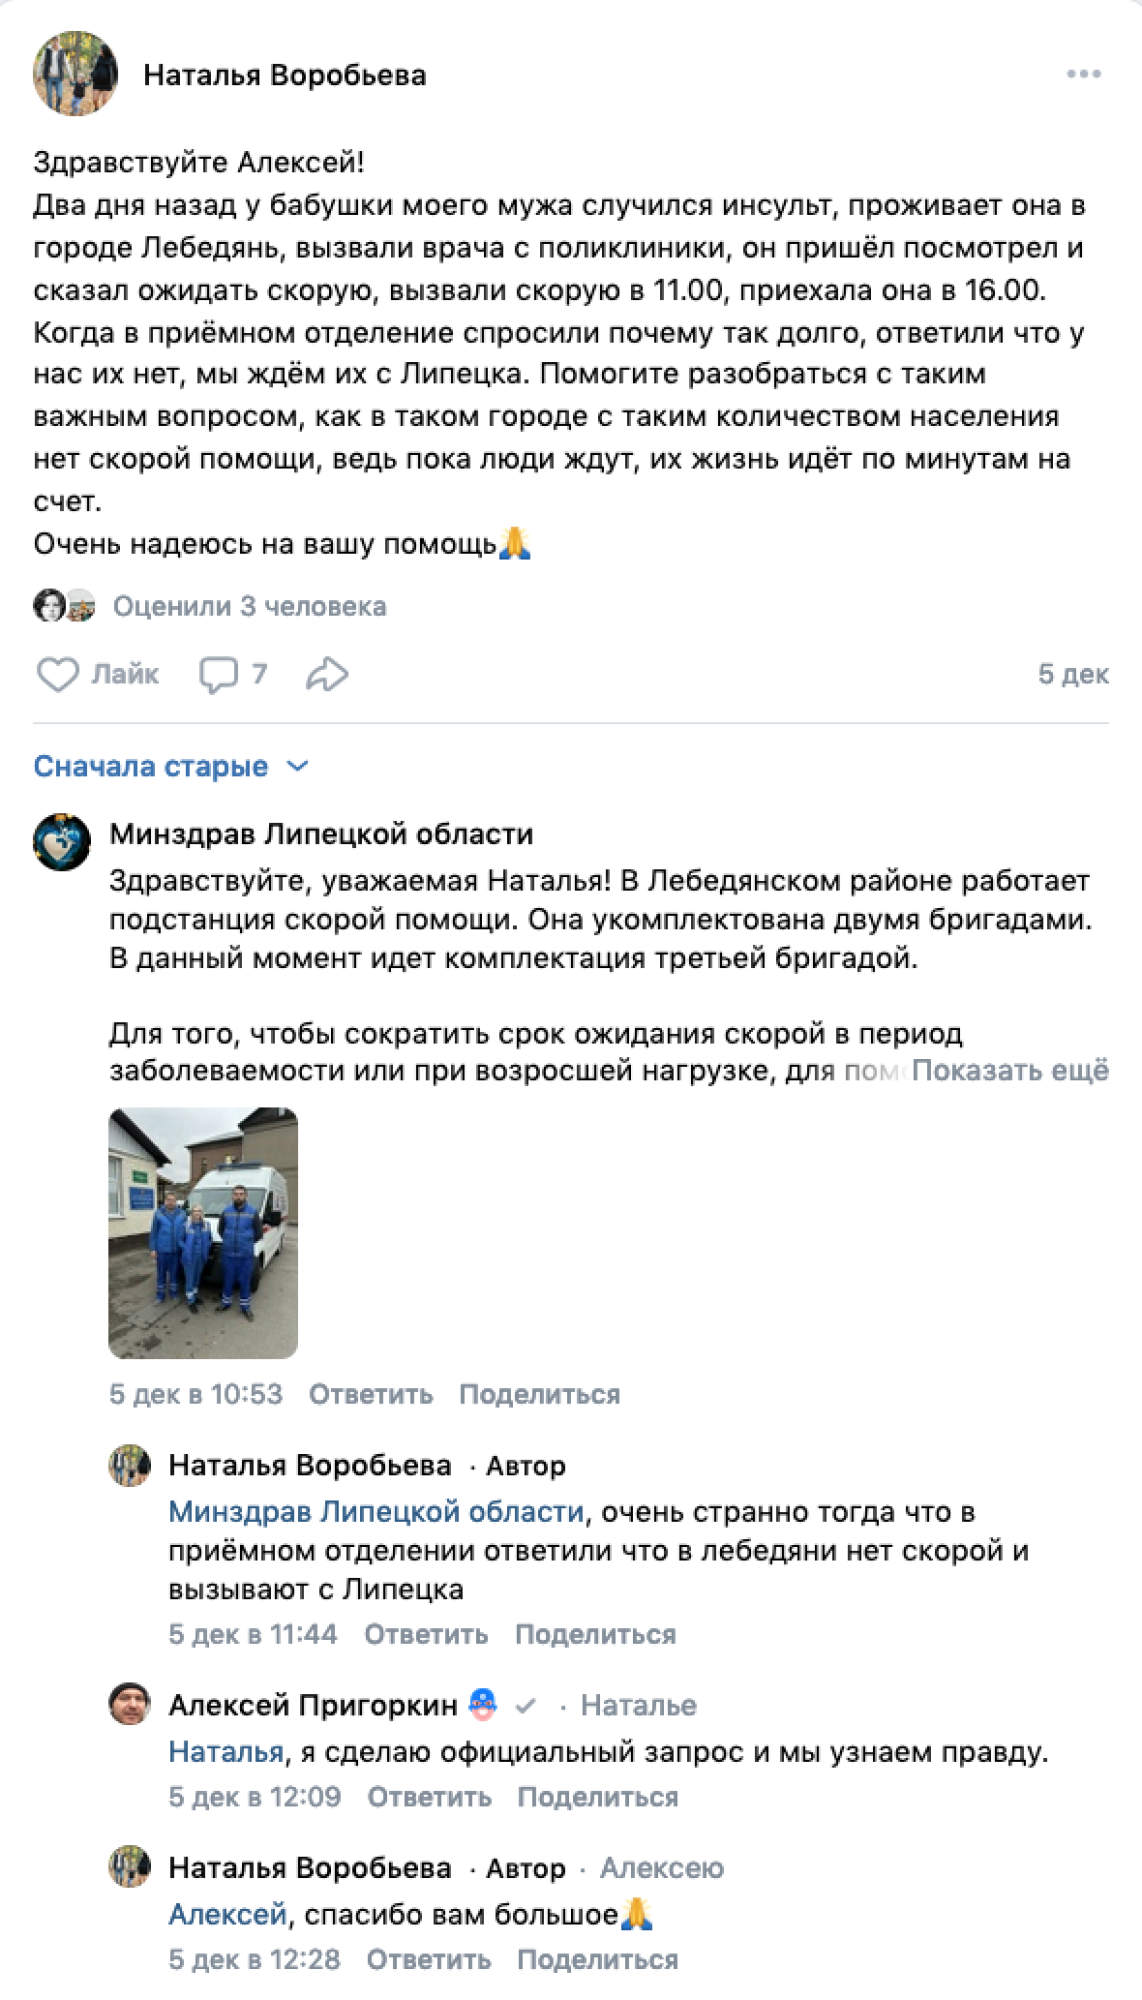Share the post using the arrow icon

[x=327, y=674]
